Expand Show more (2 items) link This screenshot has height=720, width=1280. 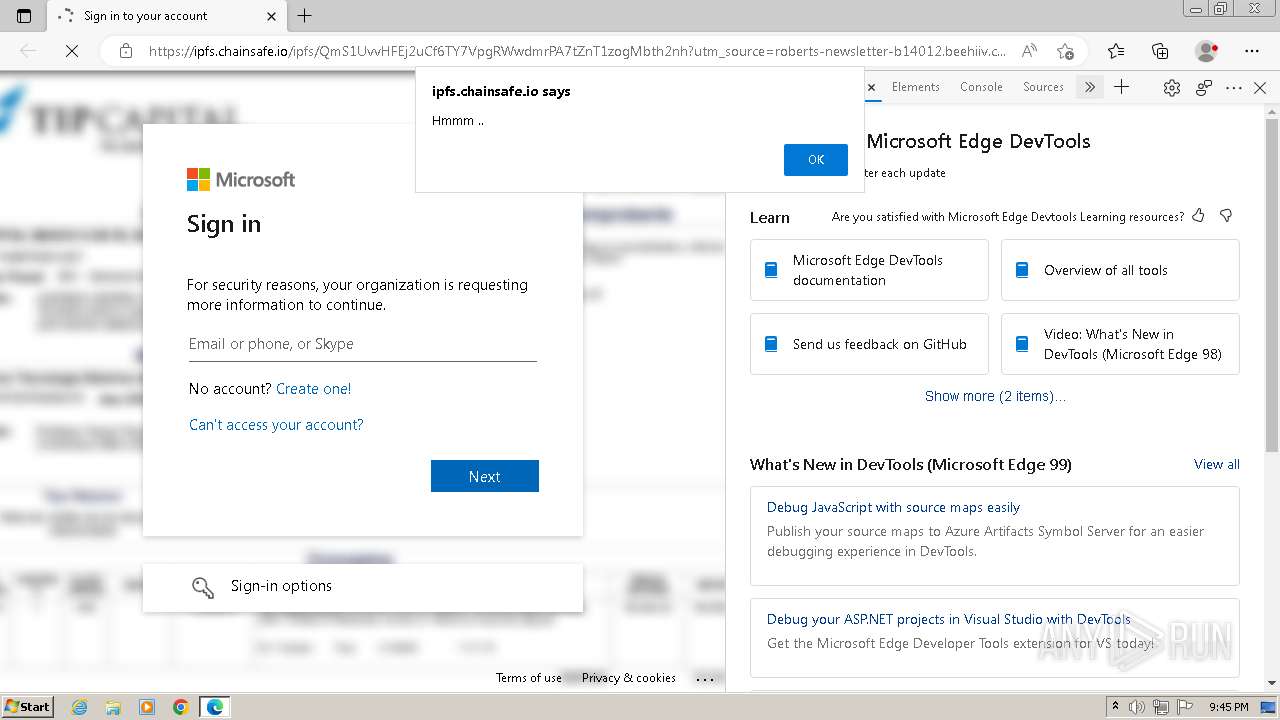click(x=995, y=396)
